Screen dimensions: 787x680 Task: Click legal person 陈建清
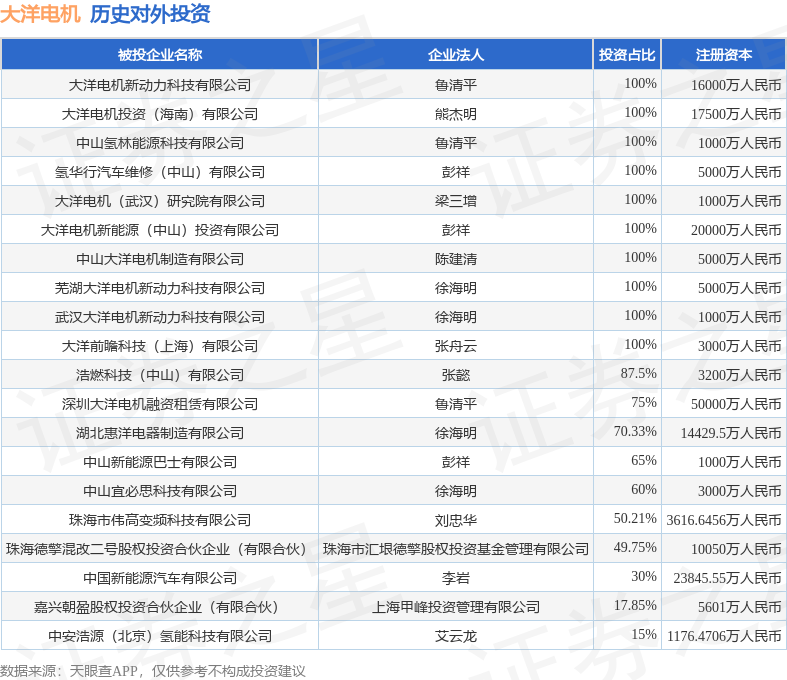[x=456, y=259]
